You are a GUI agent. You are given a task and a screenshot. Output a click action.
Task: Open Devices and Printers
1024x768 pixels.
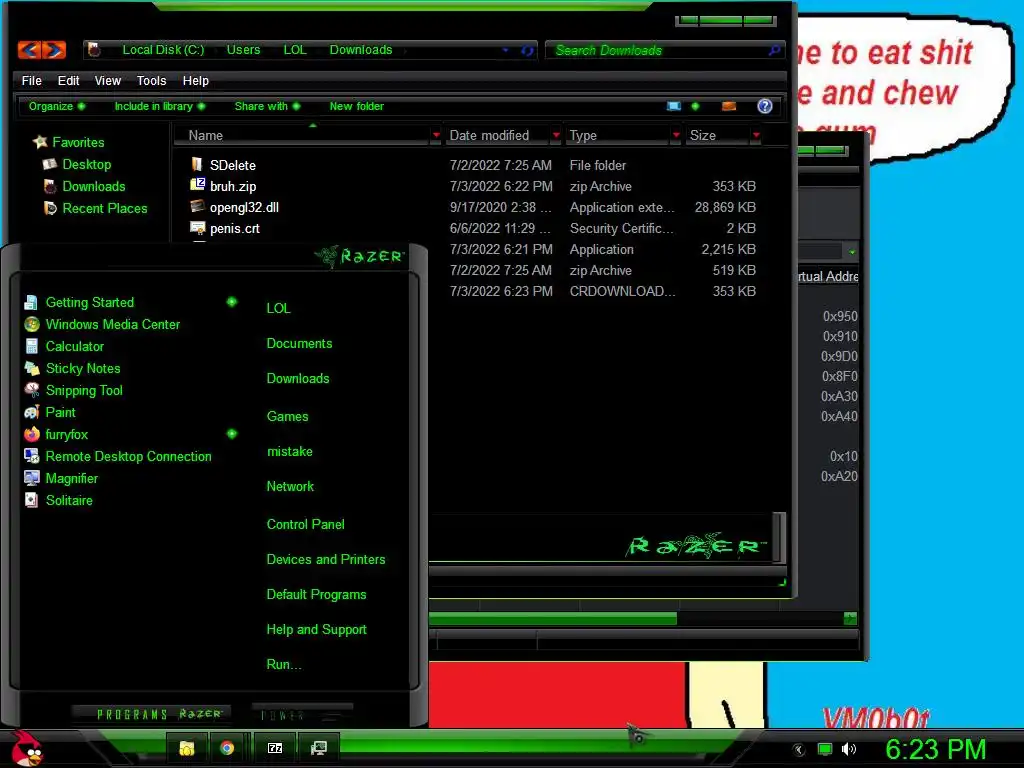[x=325, y=559]
